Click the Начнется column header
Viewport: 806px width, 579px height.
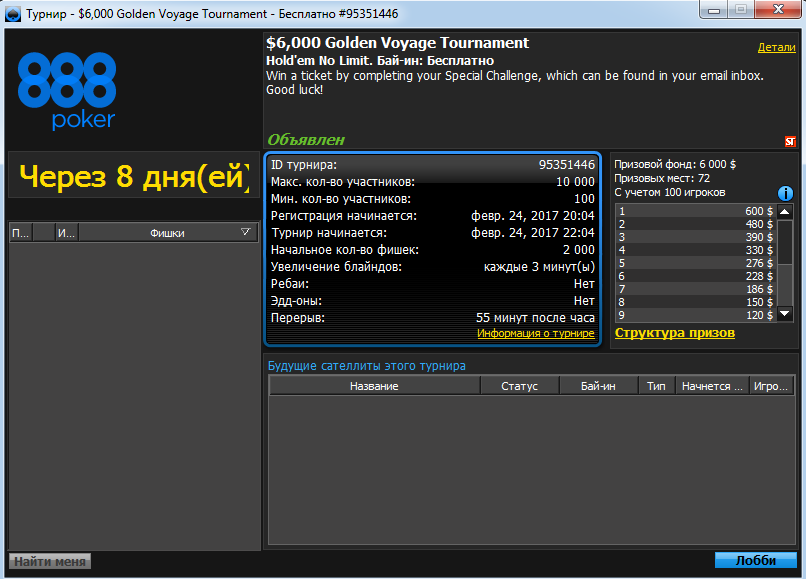pyautogui.click(x=712, y=386)
